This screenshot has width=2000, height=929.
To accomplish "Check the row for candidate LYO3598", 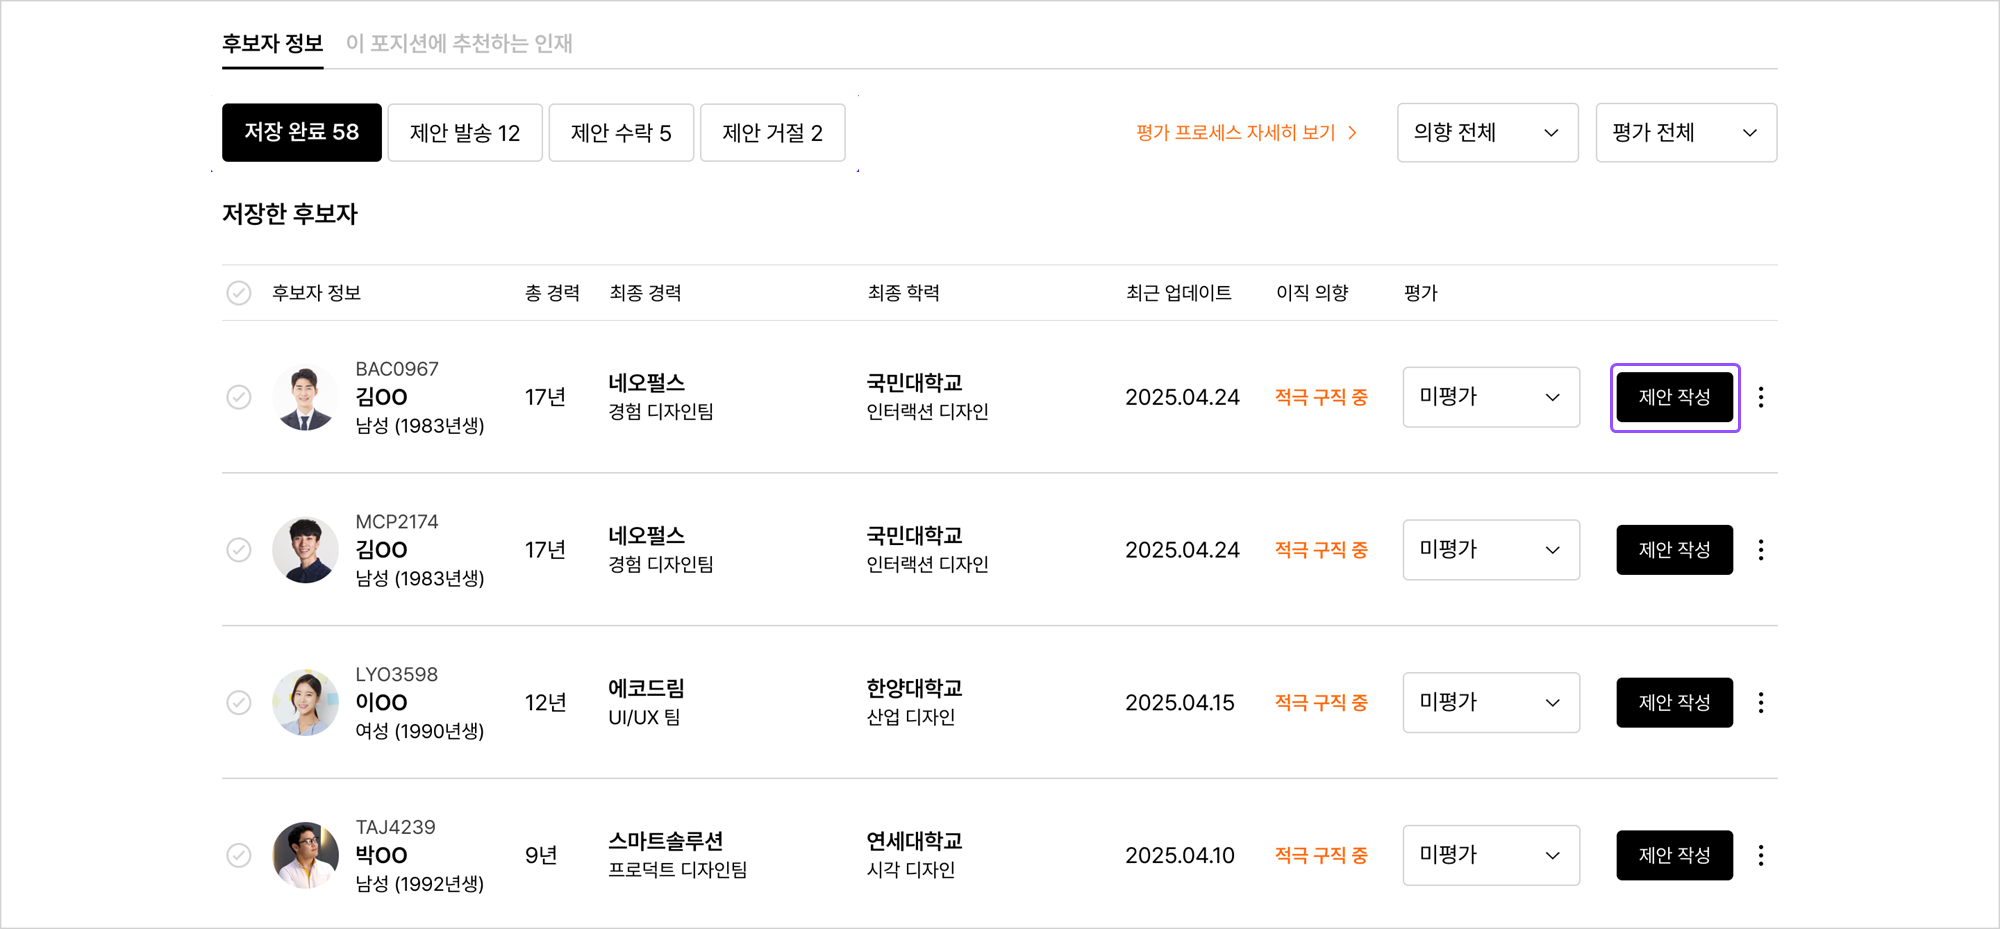I will 239,703.
